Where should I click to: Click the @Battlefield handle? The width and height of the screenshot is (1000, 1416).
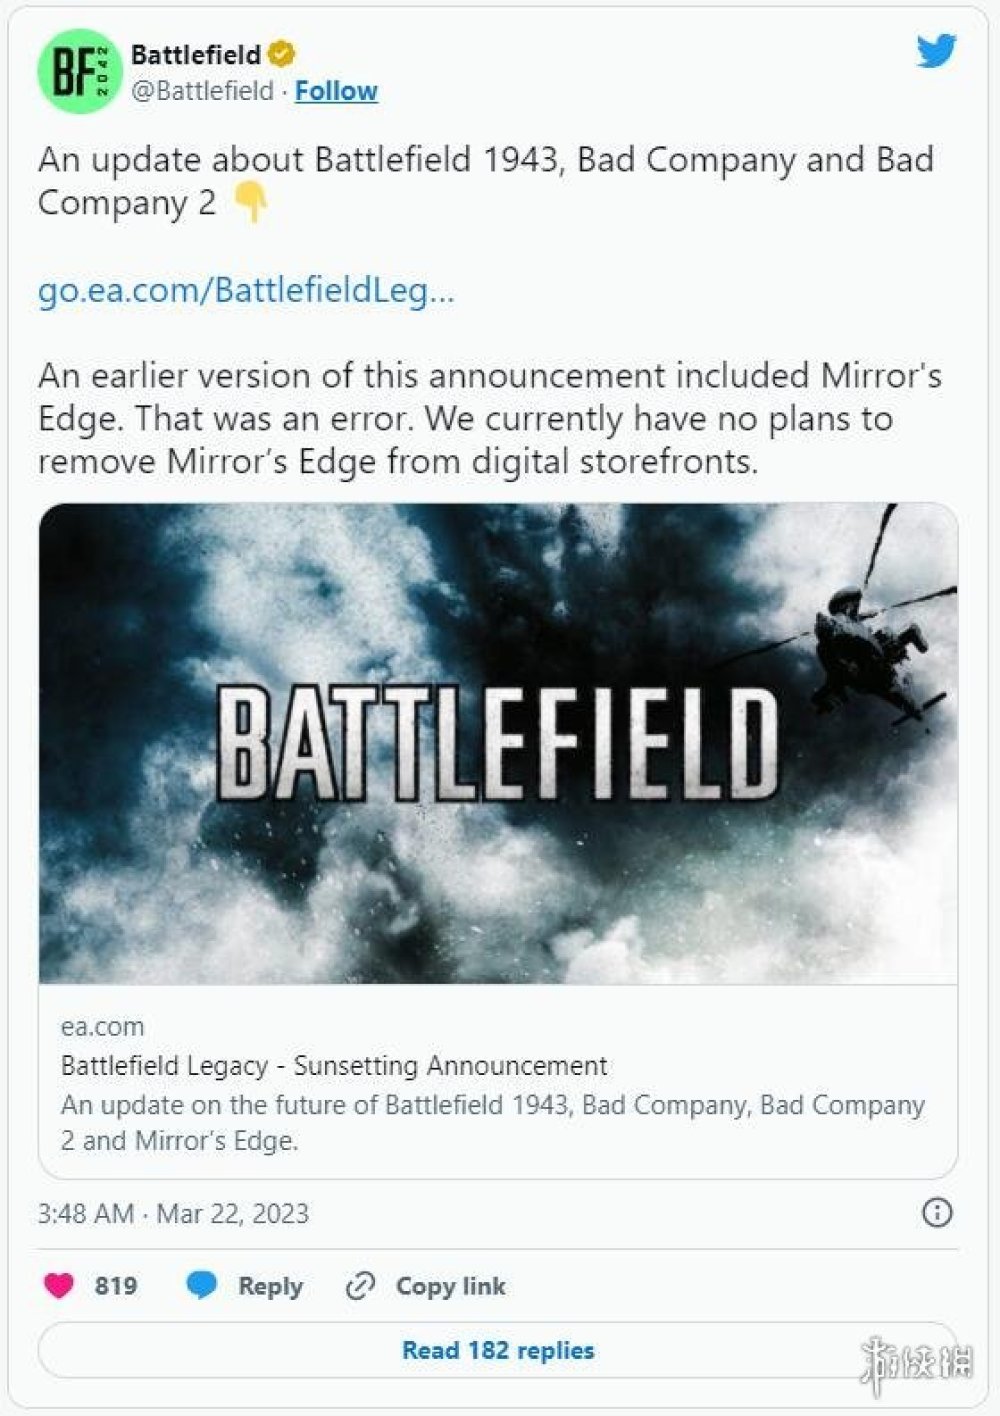coord(202,91)
